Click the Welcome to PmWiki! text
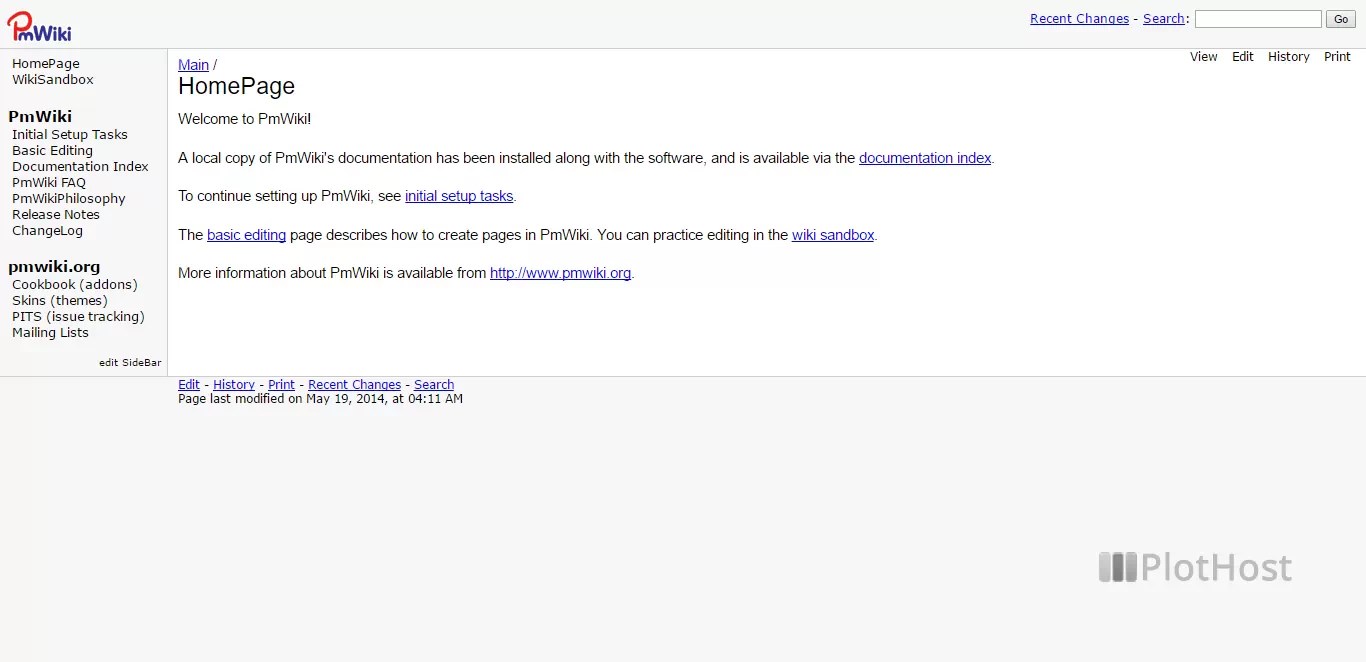This screenshot has width=1366, height=662. click(244, 119)
